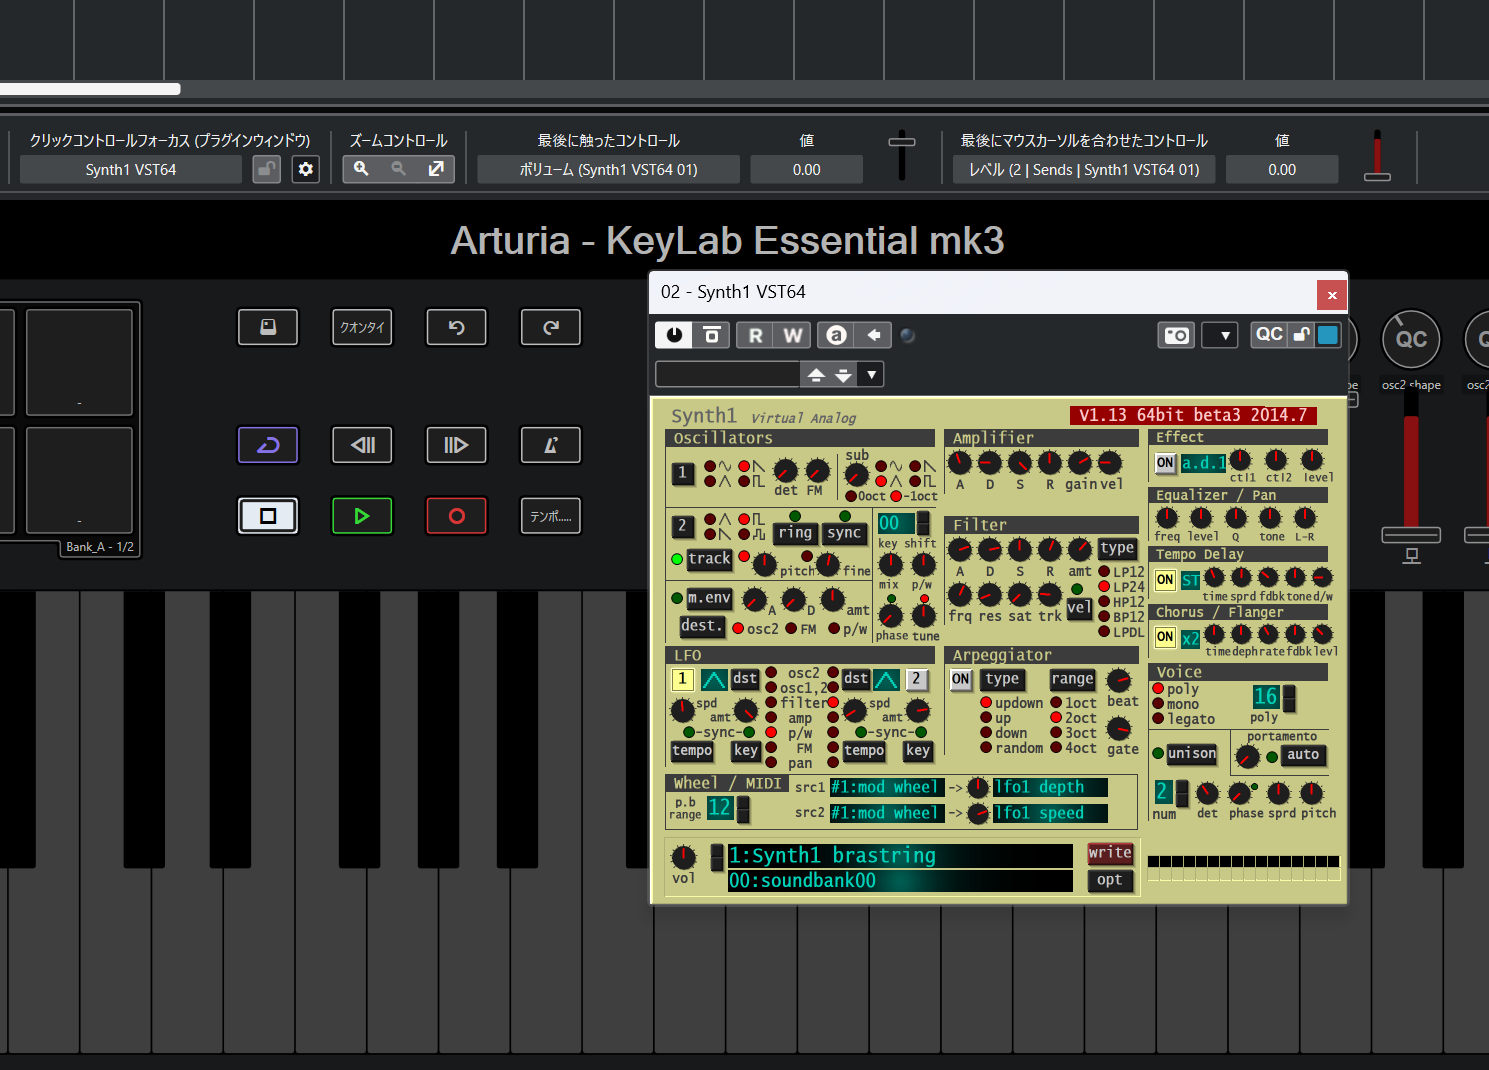
Task: Toggle the Synth1 plugin power (activate) button
Action: click(x=674, y=335)
